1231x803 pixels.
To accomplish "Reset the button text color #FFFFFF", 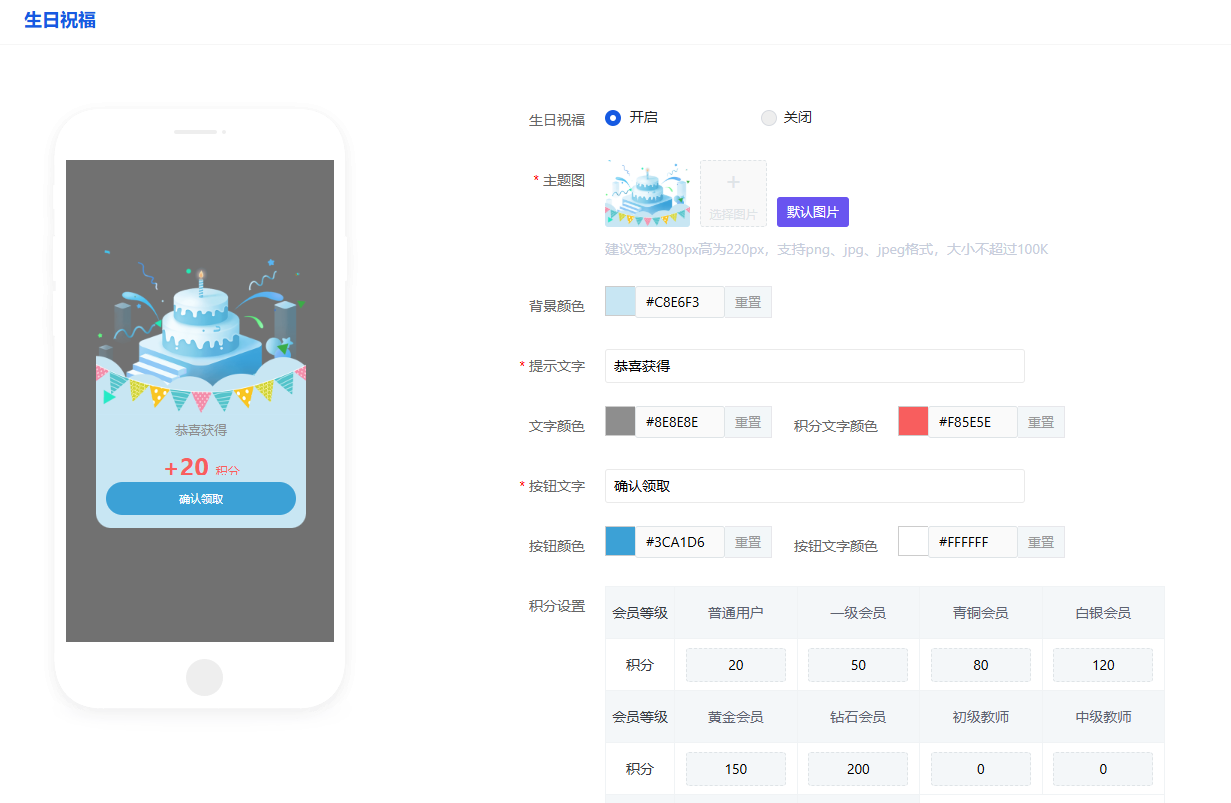I will pos(1040,542).
